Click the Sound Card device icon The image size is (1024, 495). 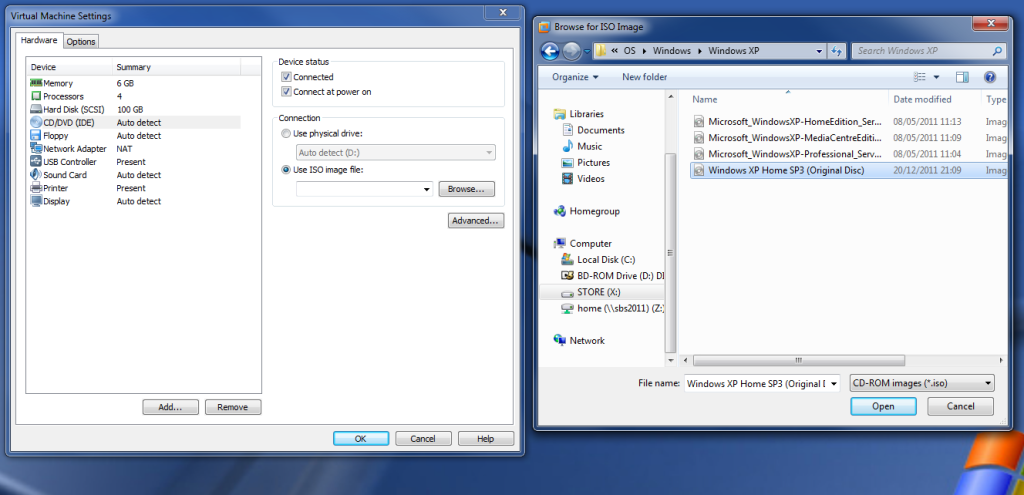pyautogui.click(x=36, y=174)
